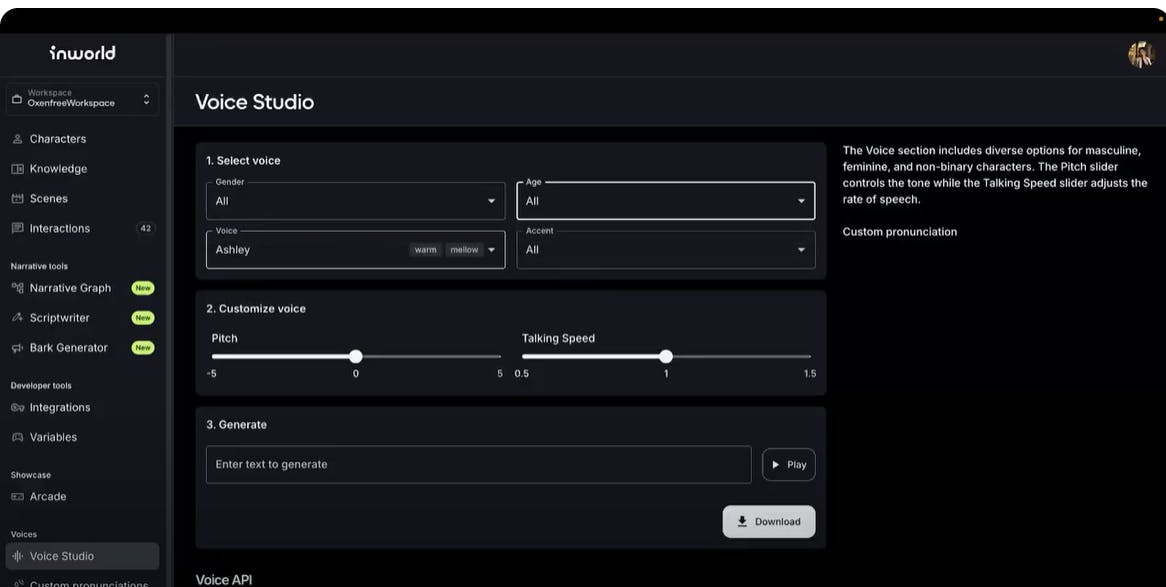Click the Enter text to generate field

pos(478,464)
